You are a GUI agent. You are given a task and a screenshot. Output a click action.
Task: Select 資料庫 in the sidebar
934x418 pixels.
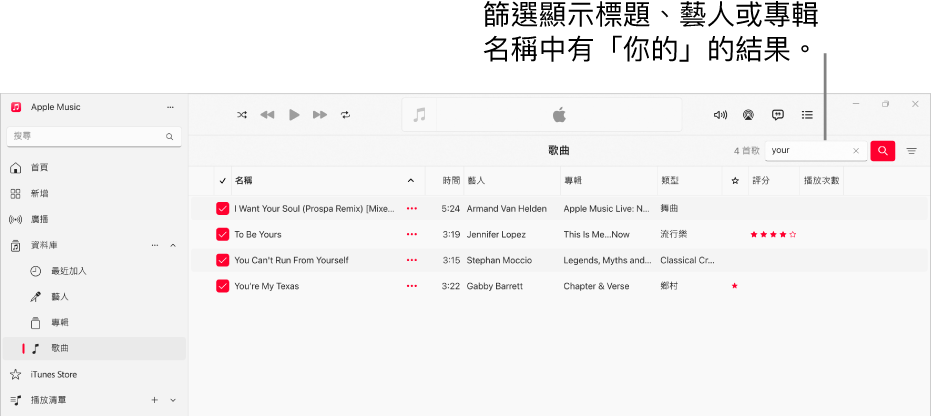point(44,245)
